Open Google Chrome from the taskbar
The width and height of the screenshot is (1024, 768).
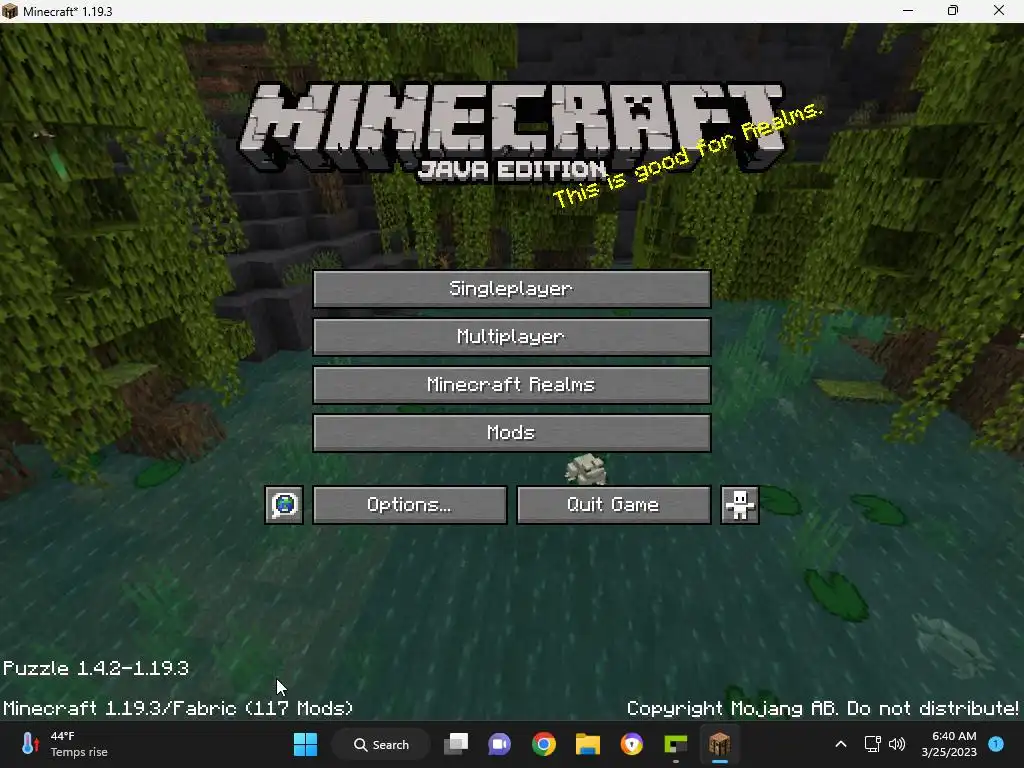pyautogui.click(x=543, y=744)
